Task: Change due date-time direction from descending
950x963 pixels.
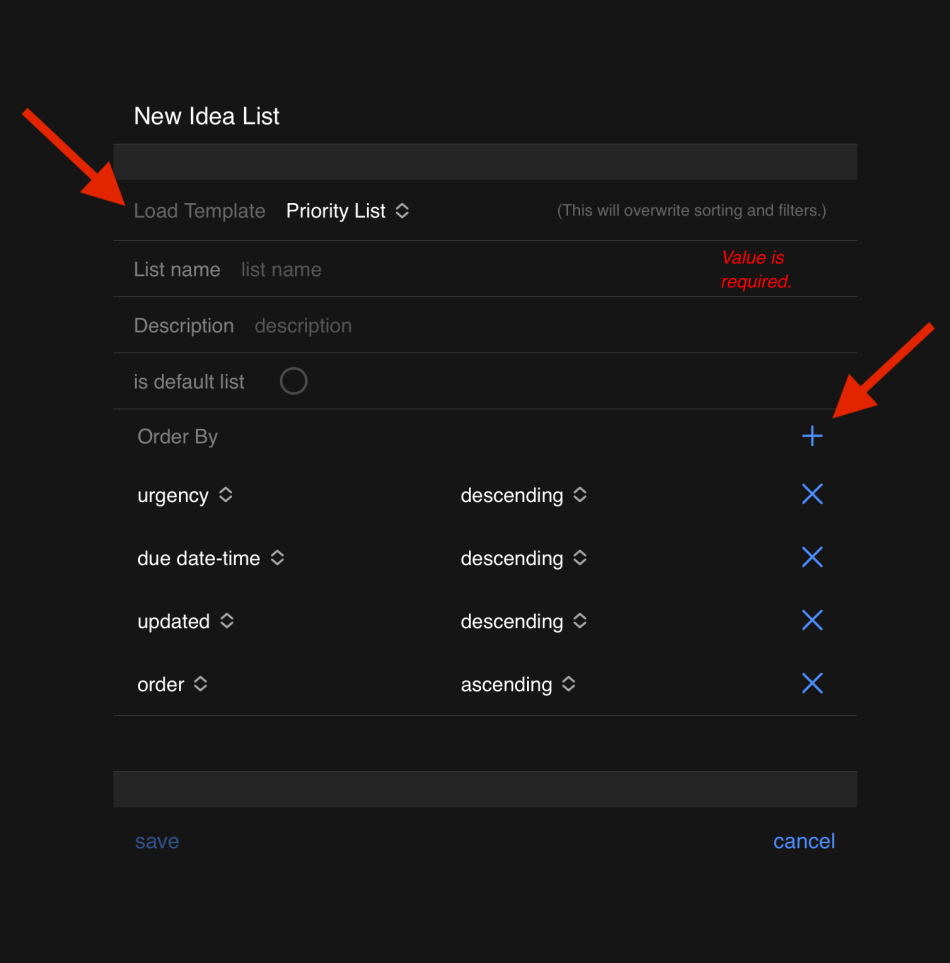Action: pos(523,559)
